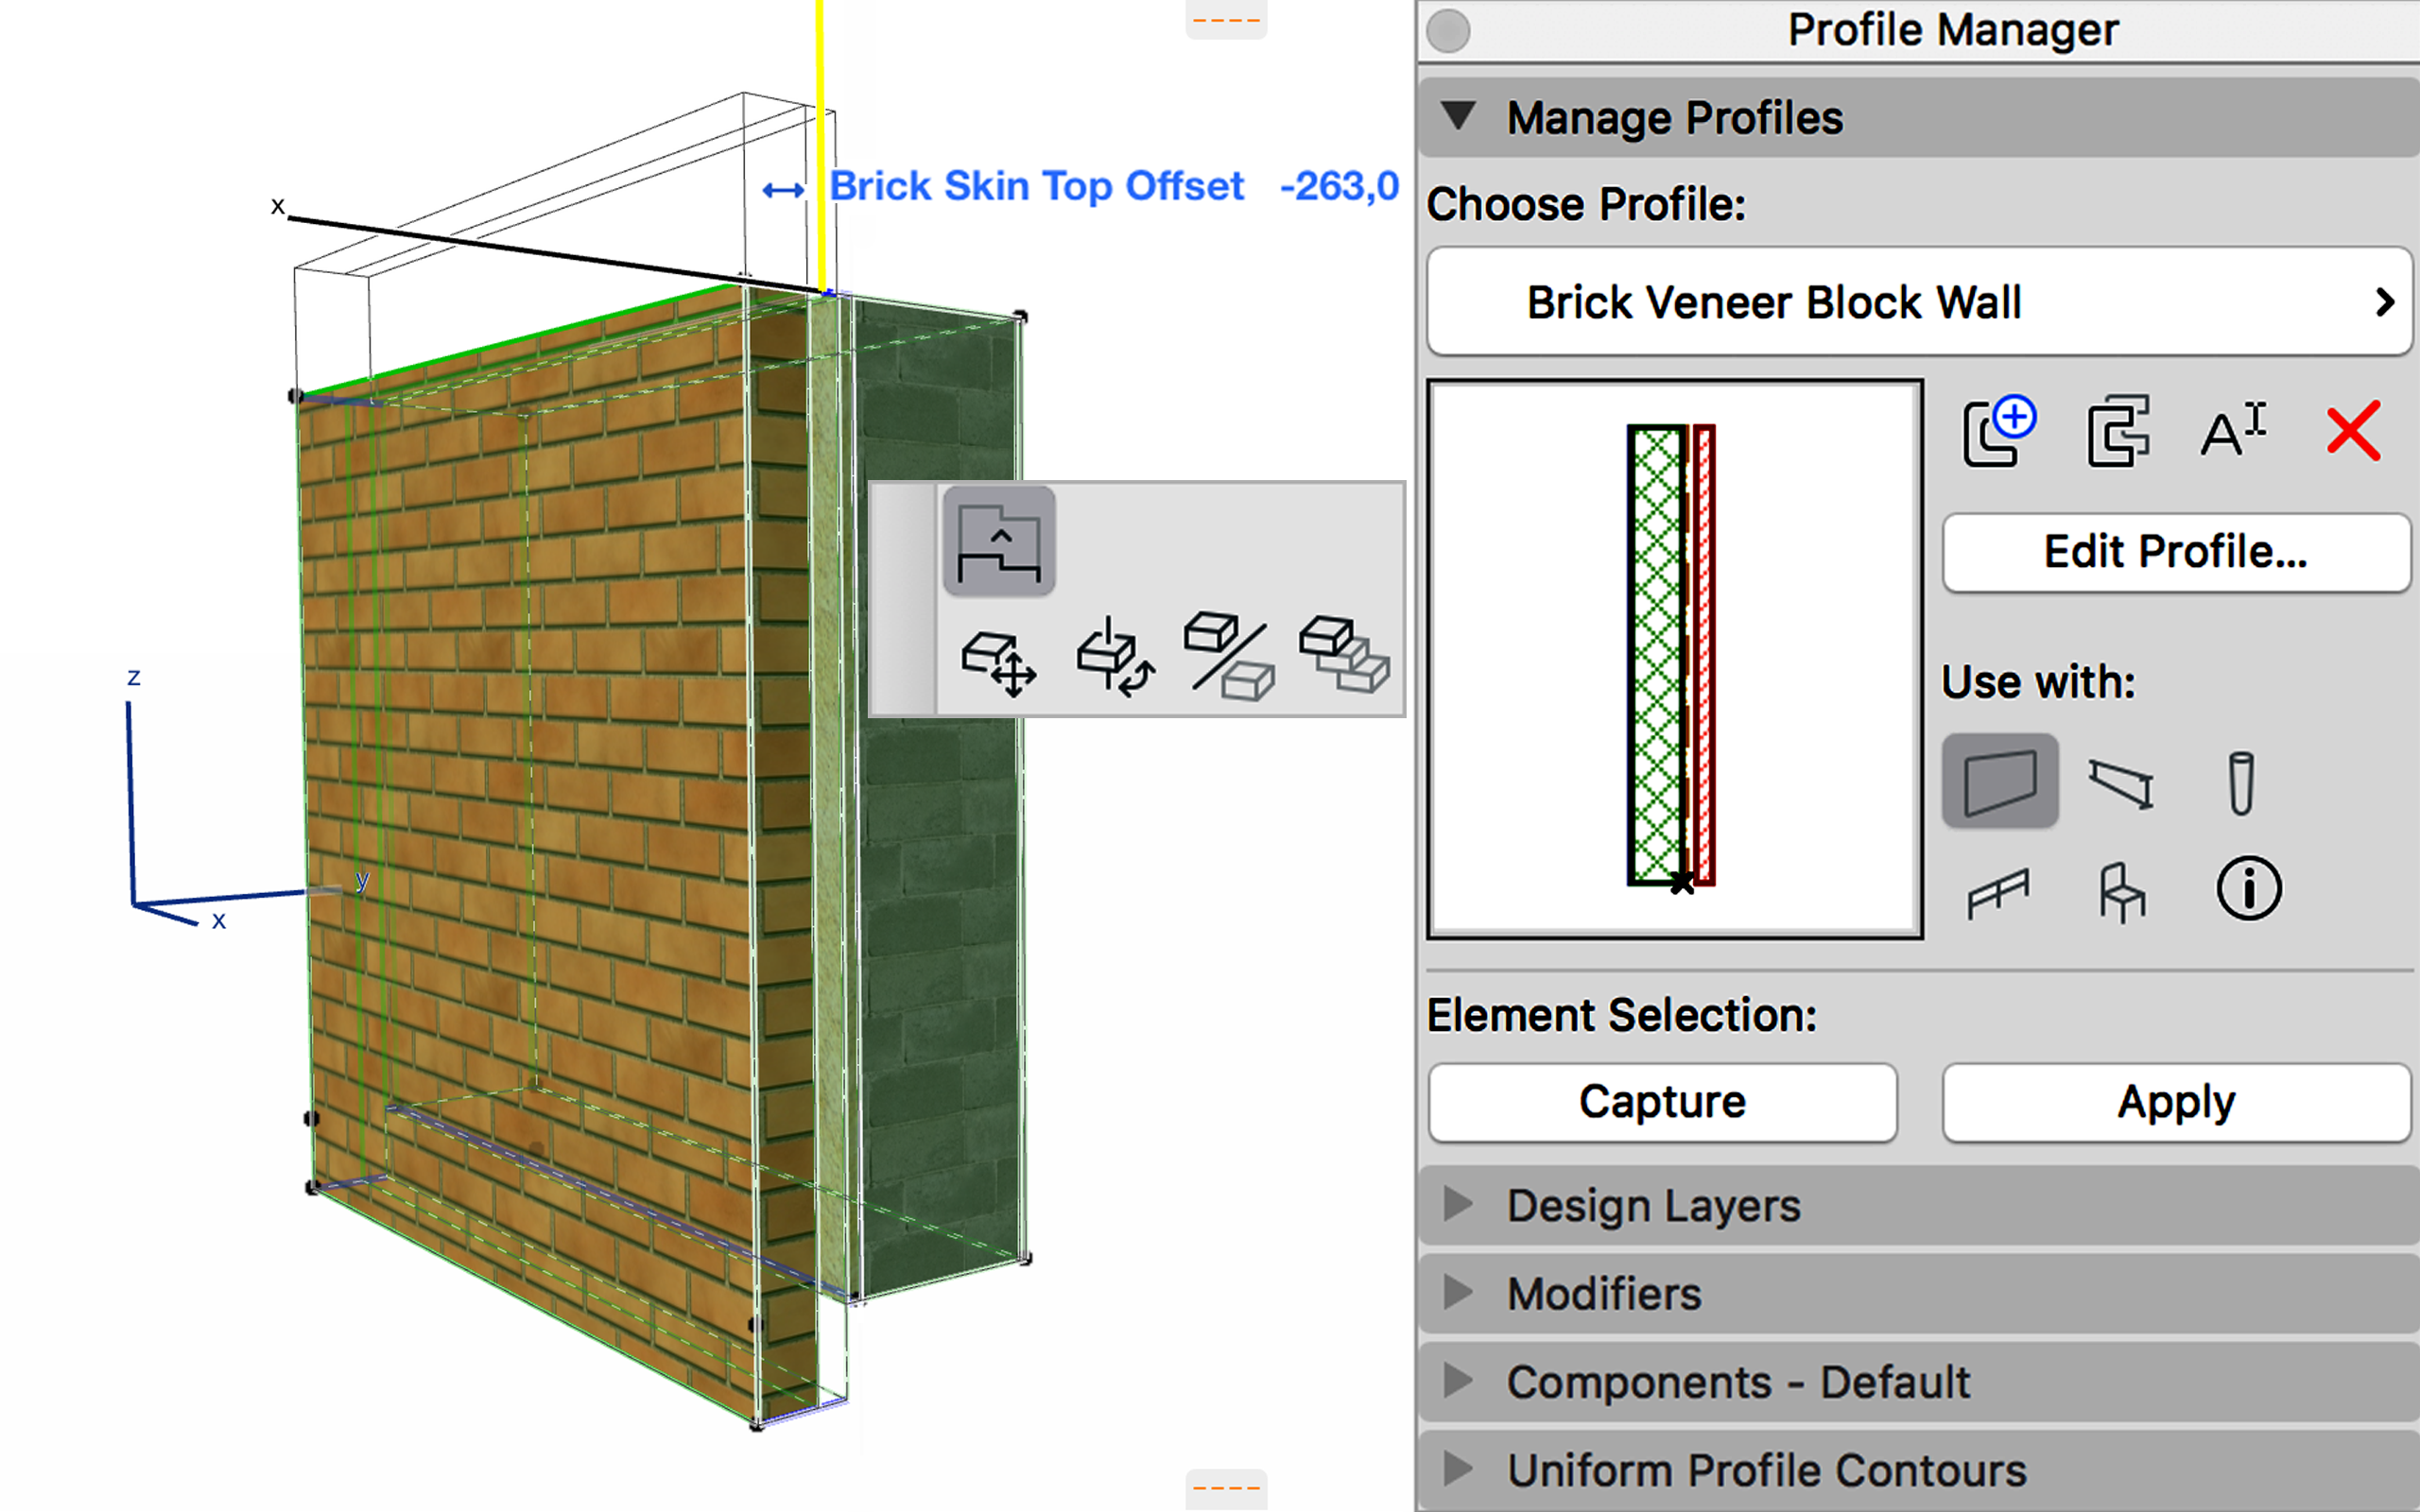This screenshot has height=1512, width=2420.
Task: Choose the rotate element icon in palette
Action: tap(1115, 658)
